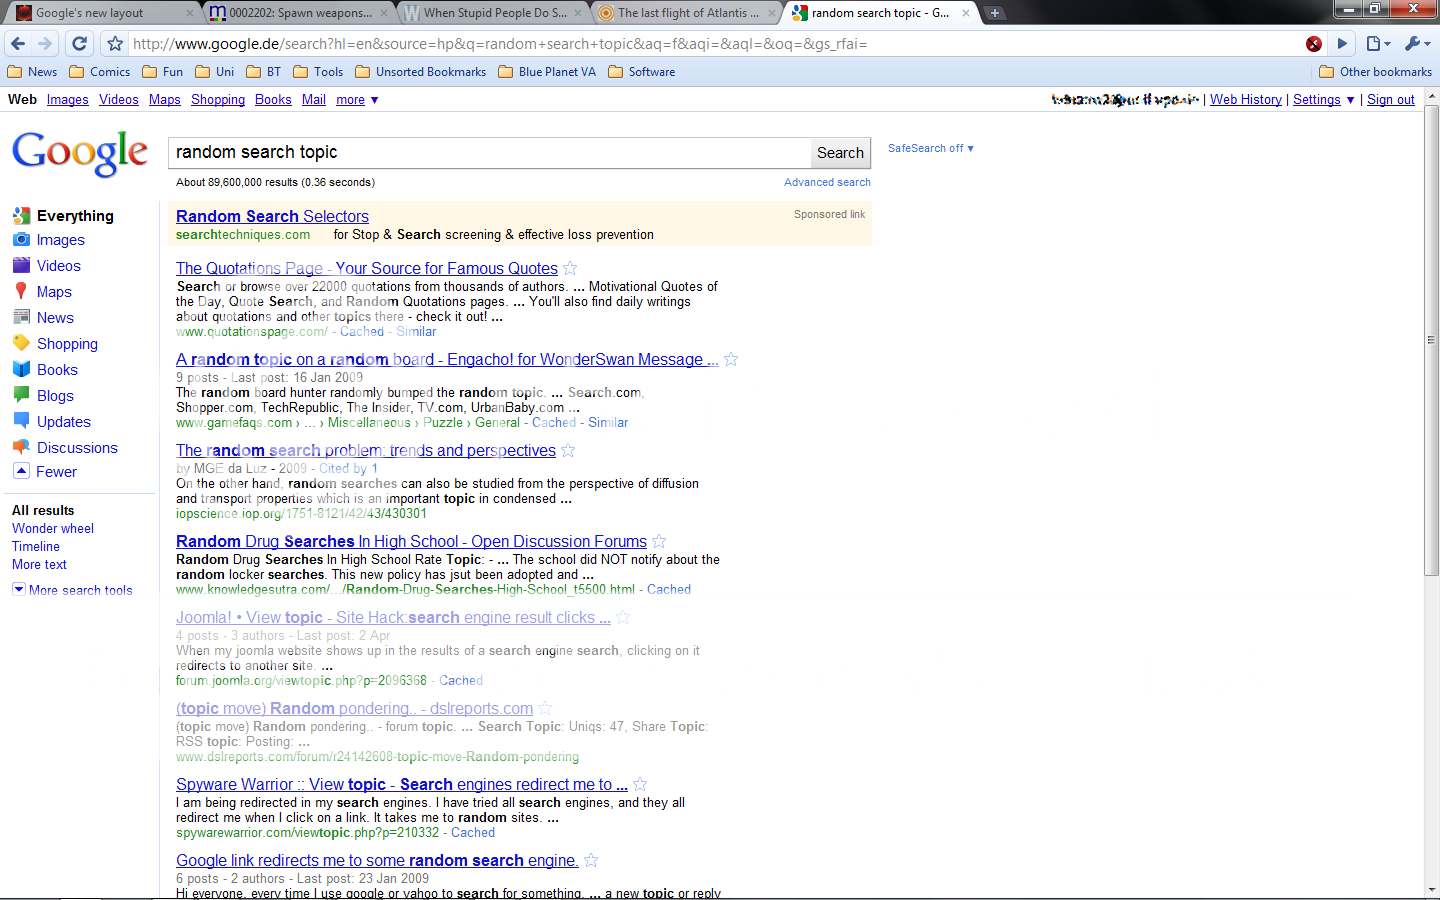Click the Videos film icon in sidebar
This screenshot has width=1440, height=900.
pos(21,266)
